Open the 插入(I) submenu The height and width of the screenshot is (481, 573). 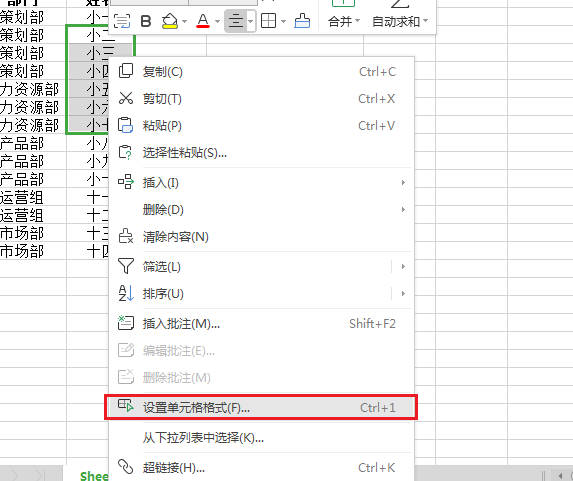coord(262,182)
